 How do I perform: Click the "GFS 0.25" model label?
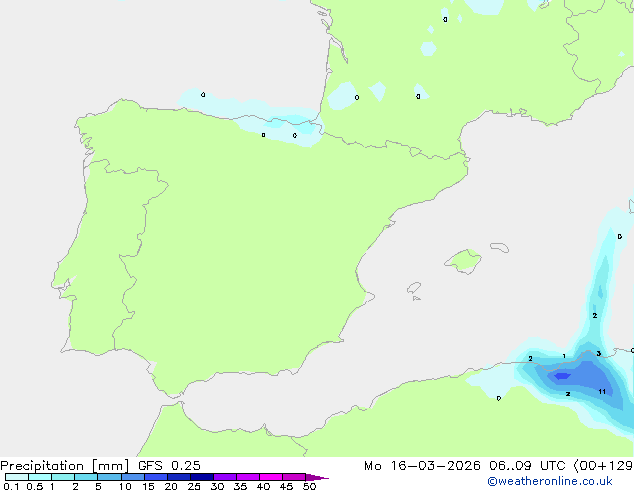pos(169,466)
